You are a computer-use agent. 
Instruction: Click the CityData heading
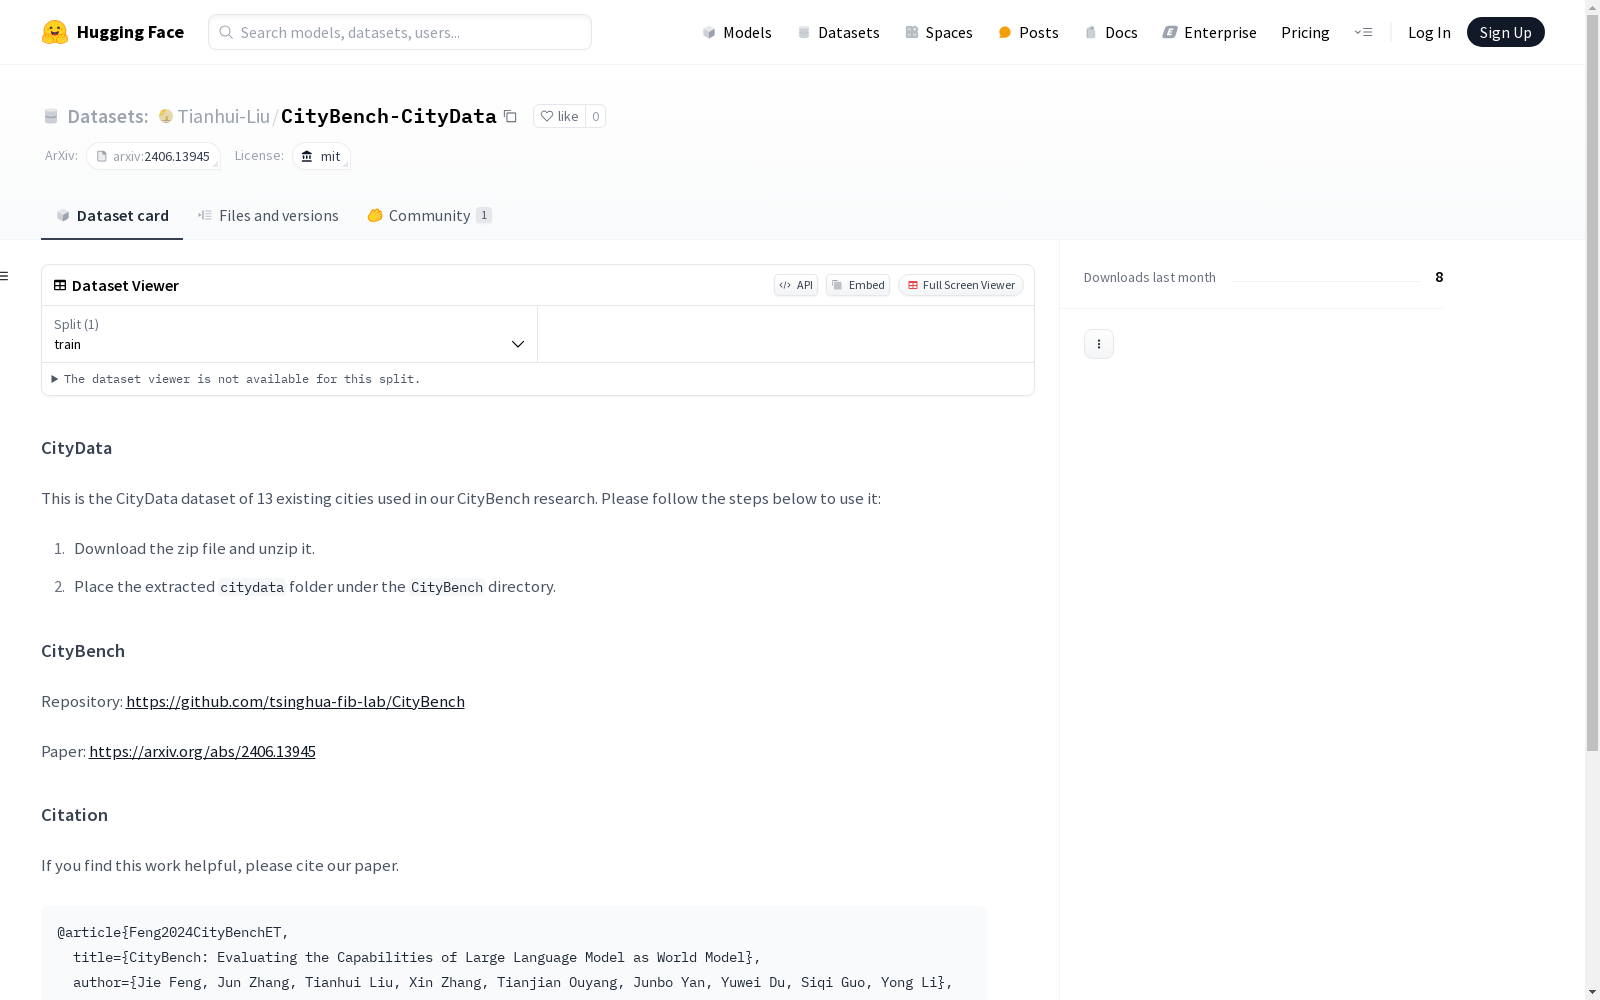76,448
